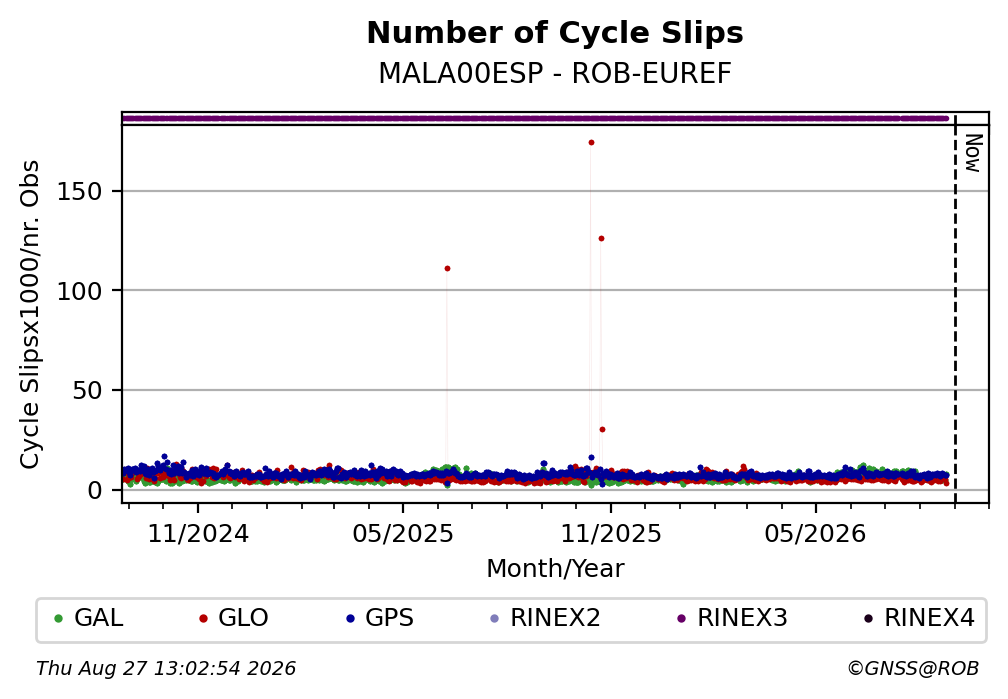Click the ©GNSS@ROB credit text
This screenshot has width=1008, height=699.
pyautogui.click(x=913, y=669)
